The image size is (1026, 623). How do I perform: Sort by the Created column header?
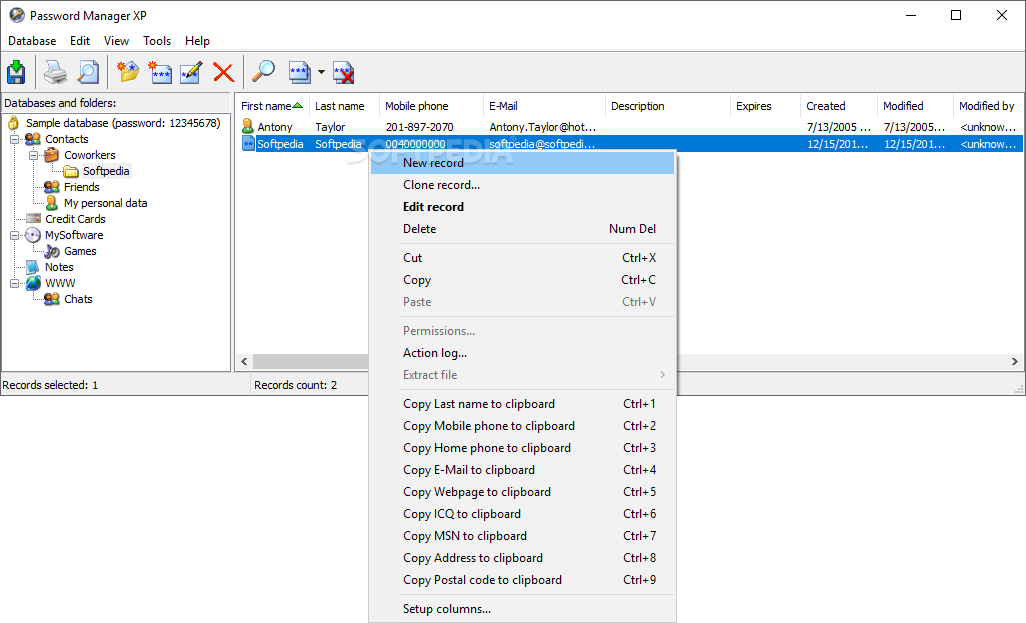pos(839,106)
